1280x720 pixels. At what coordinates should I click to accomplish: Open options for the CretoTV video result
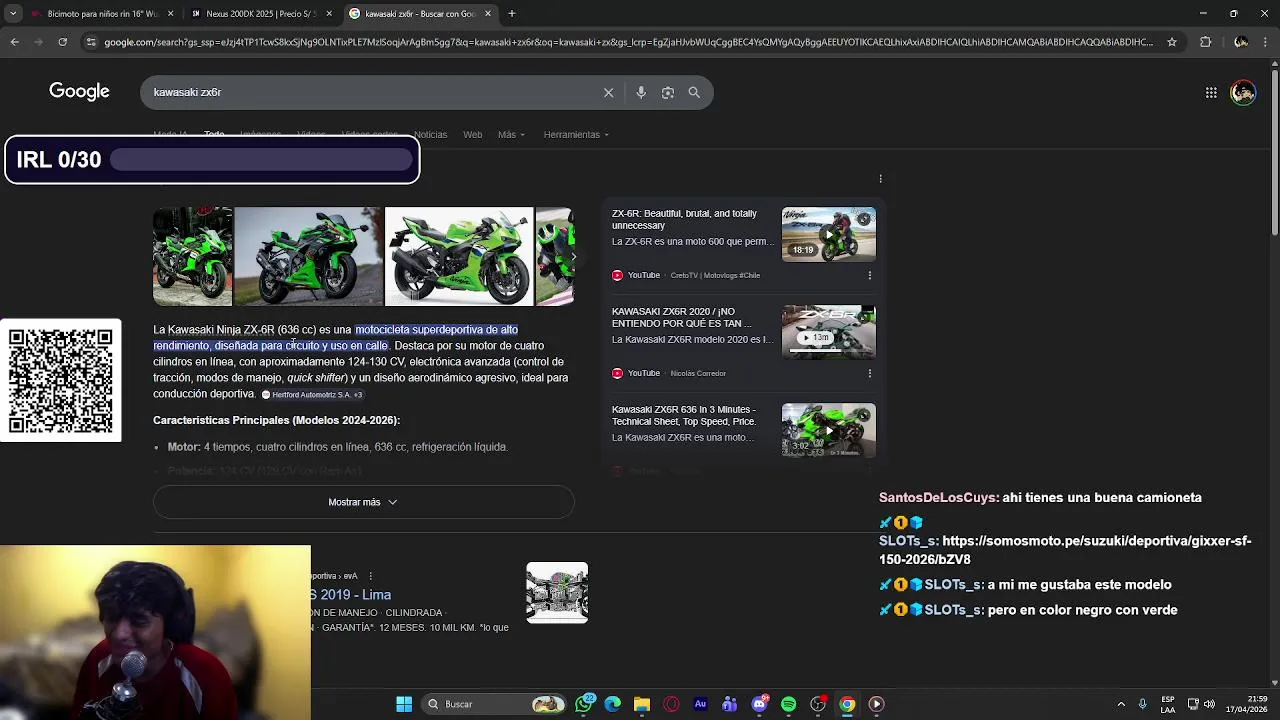click(x=869, y=275)
